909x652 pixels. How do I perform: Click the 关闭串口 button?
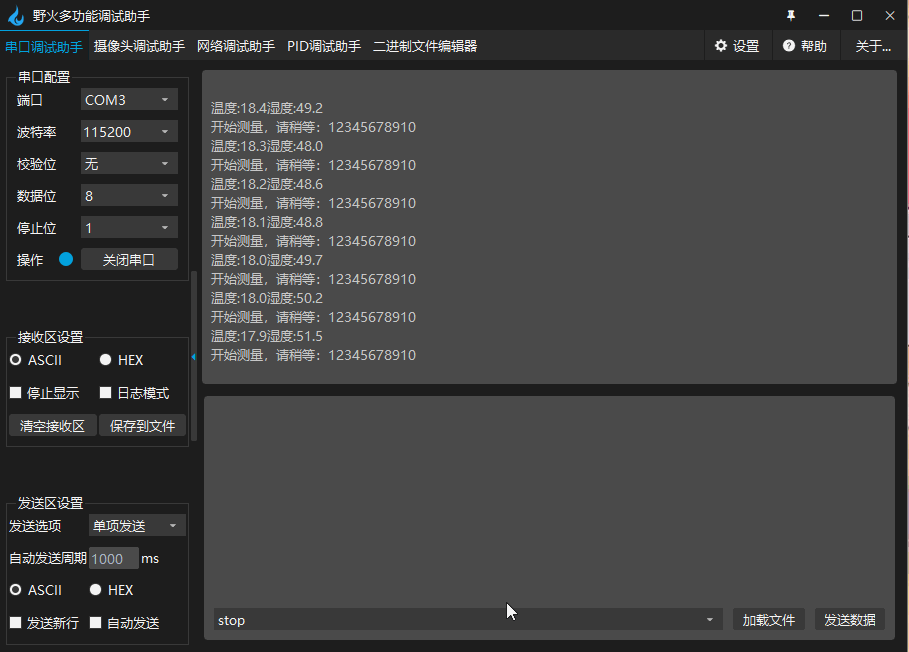pyautogui.click(x=129, y=259)
